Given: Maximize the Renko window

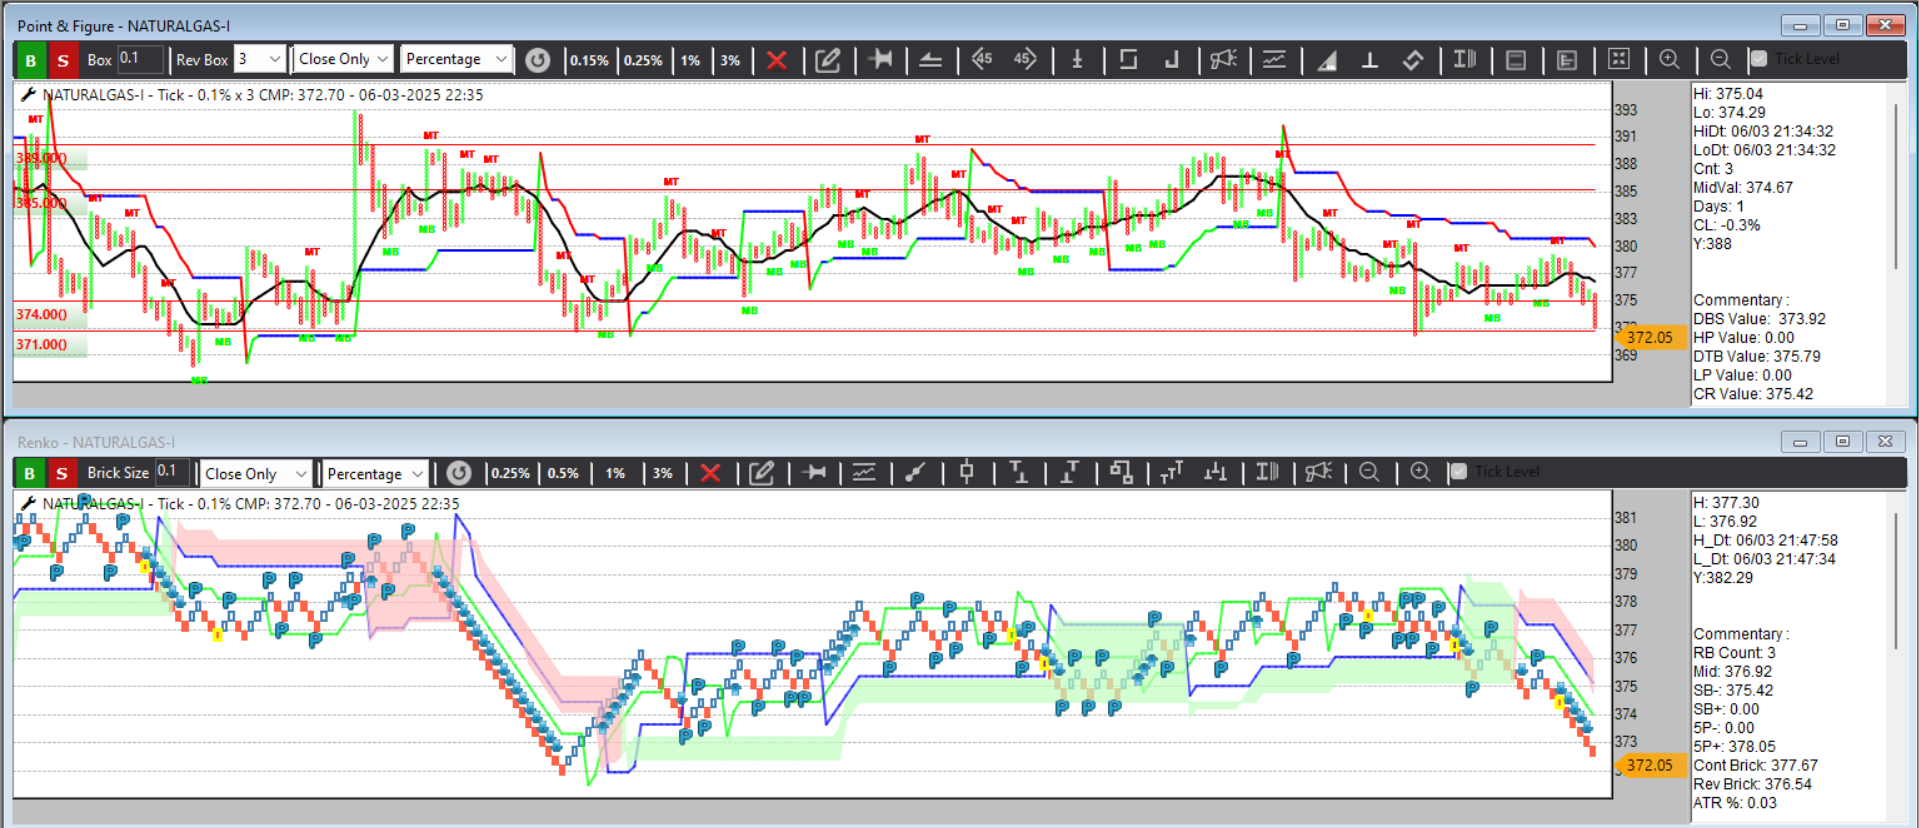Looking at the screenshot, I should click(1842, 441).
